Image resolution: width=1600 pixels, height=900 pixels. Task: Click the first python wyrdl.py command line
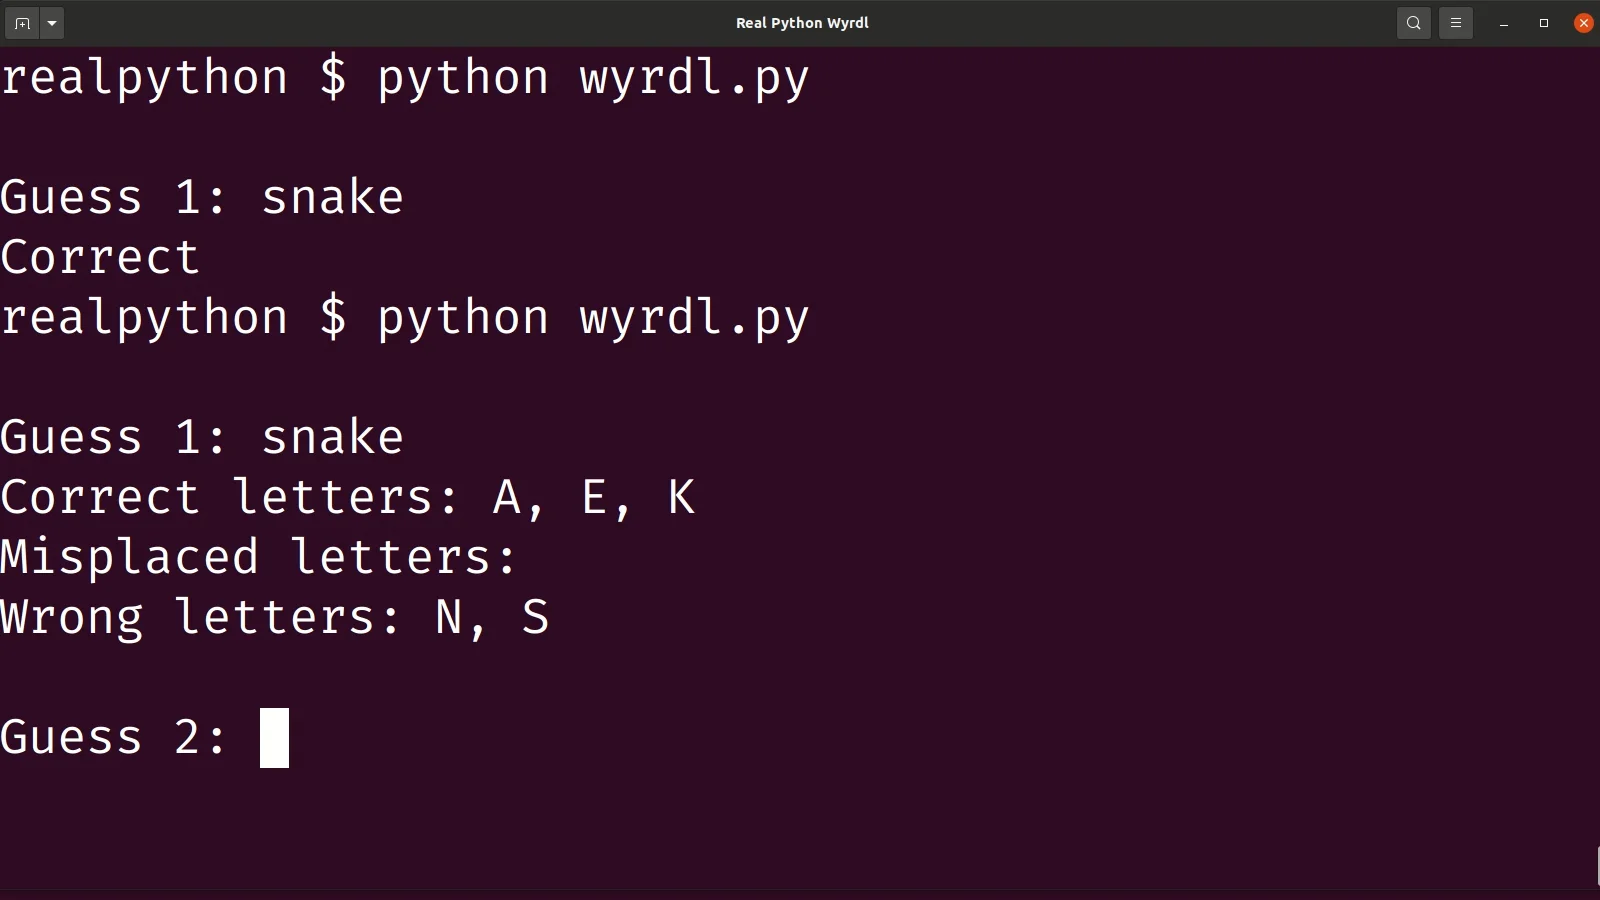[404, 78]
